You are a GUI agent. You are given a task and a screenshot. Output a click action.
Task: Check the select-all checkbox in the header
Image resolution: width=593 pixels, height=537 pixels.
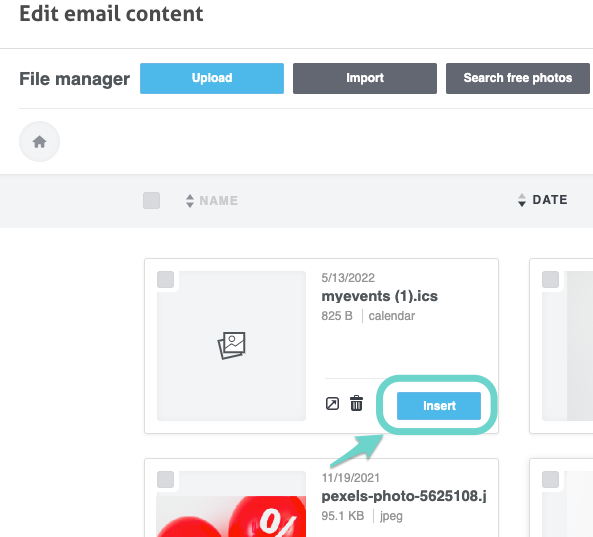coord(151,200)
